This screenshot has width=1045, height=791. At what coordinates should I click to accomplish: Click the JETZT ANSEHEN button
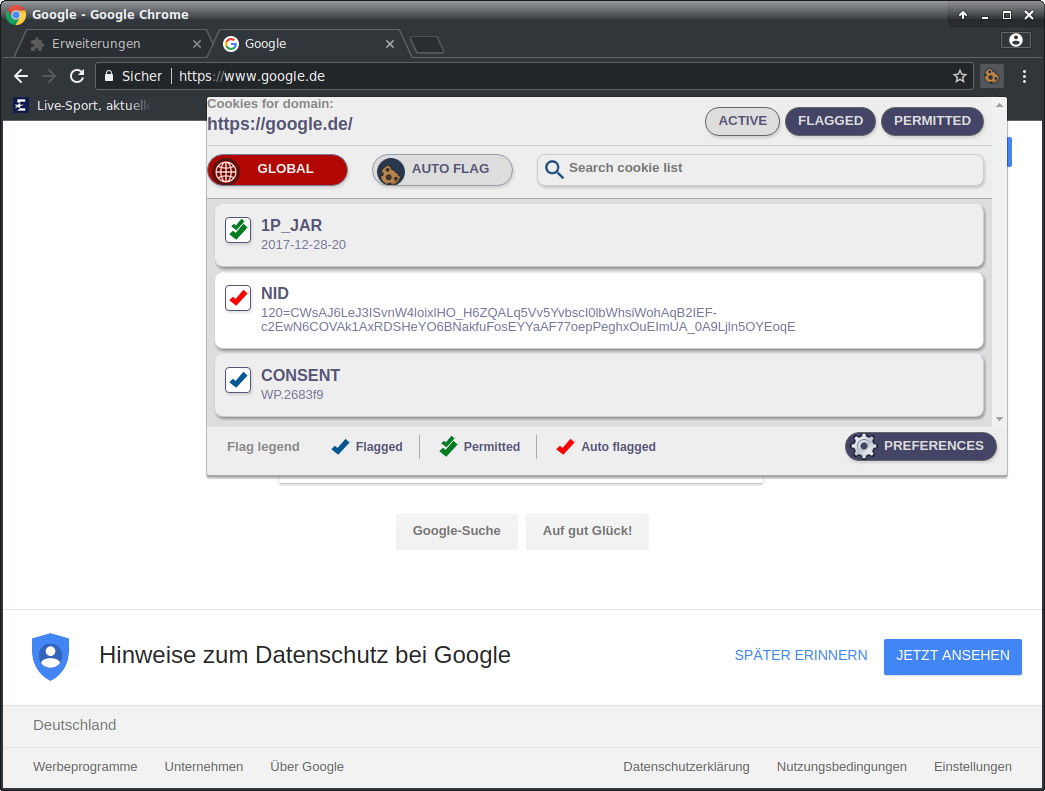click(952, 656)
